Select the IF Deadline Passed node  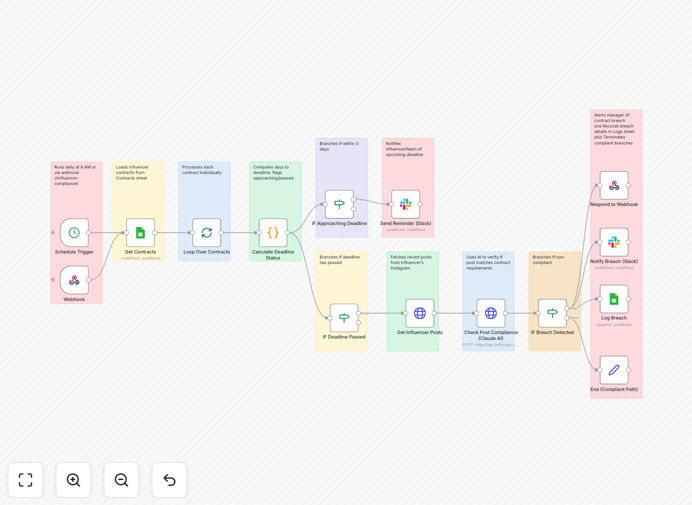(344, 318)
